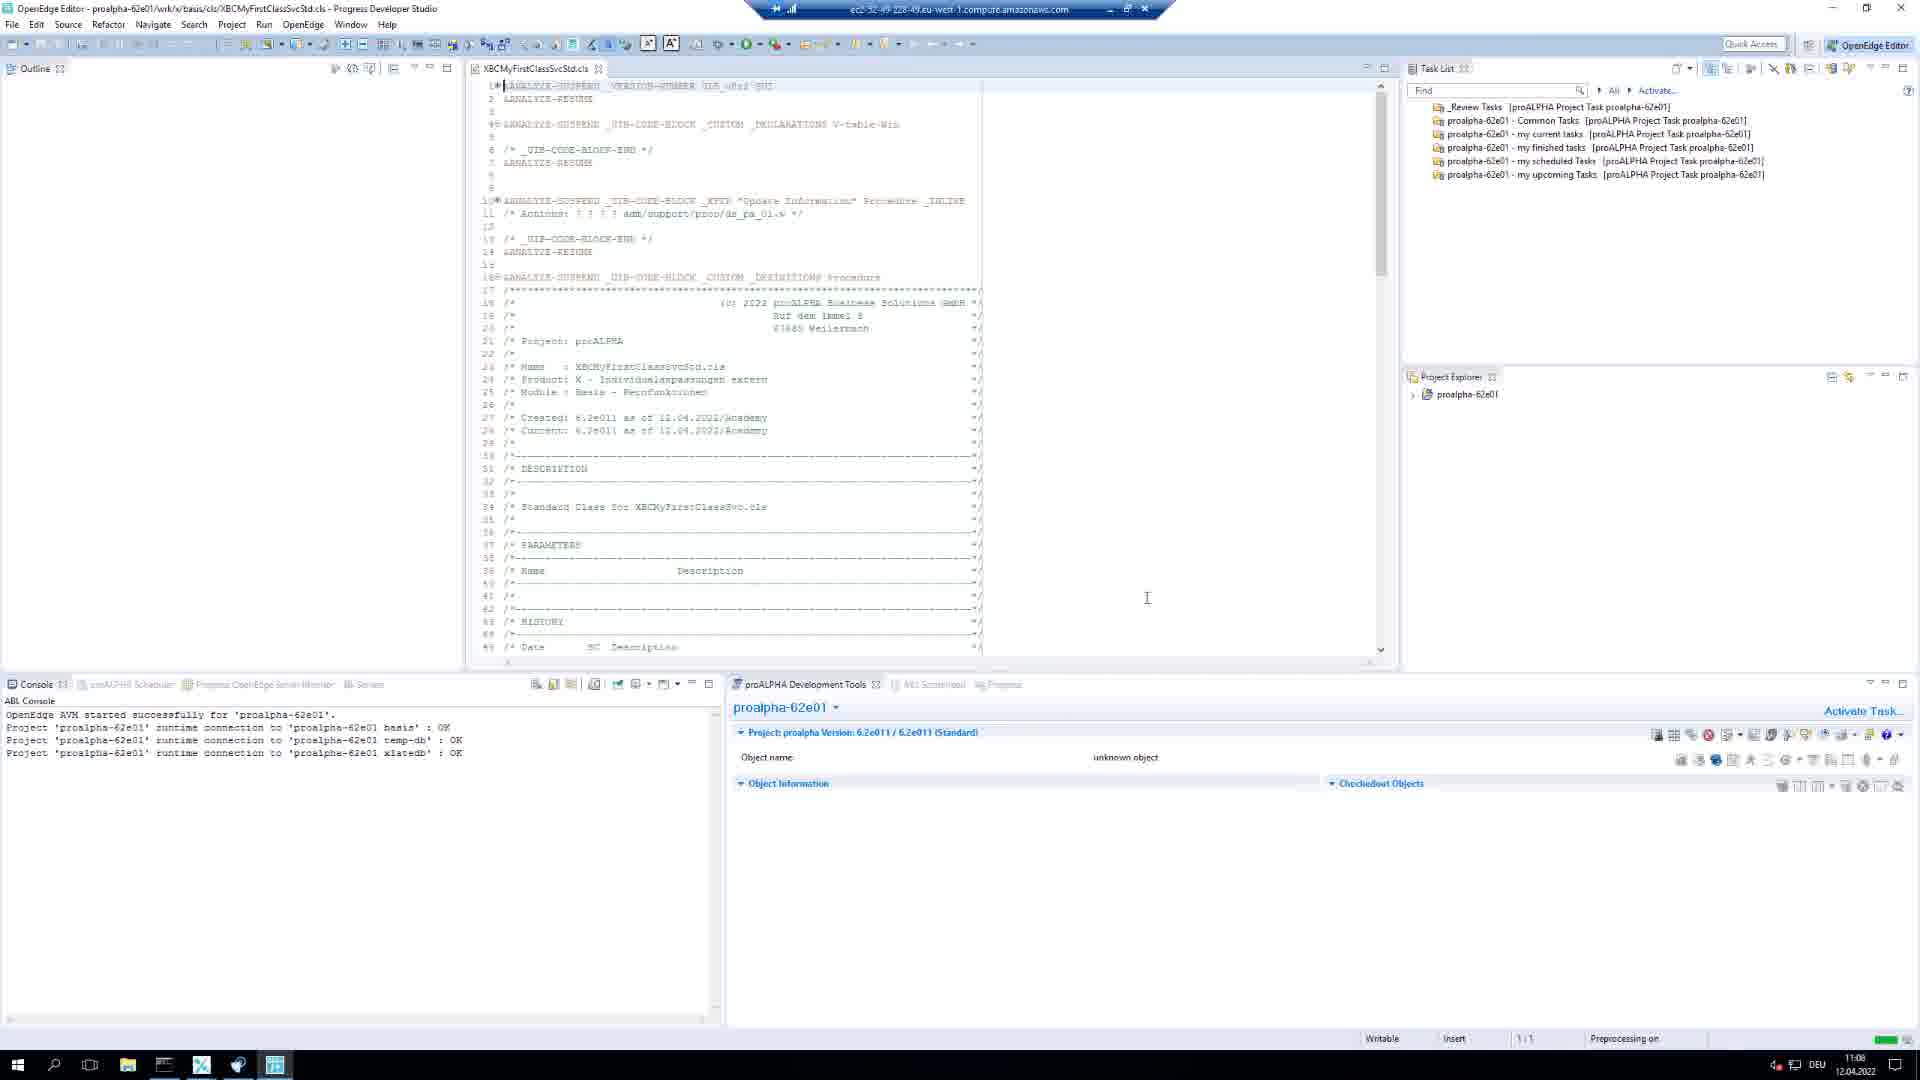The width and height of the screenshot is (1920, 1080).
Task: Click the Windows taskbar search icon
Action: point(54,1065)
